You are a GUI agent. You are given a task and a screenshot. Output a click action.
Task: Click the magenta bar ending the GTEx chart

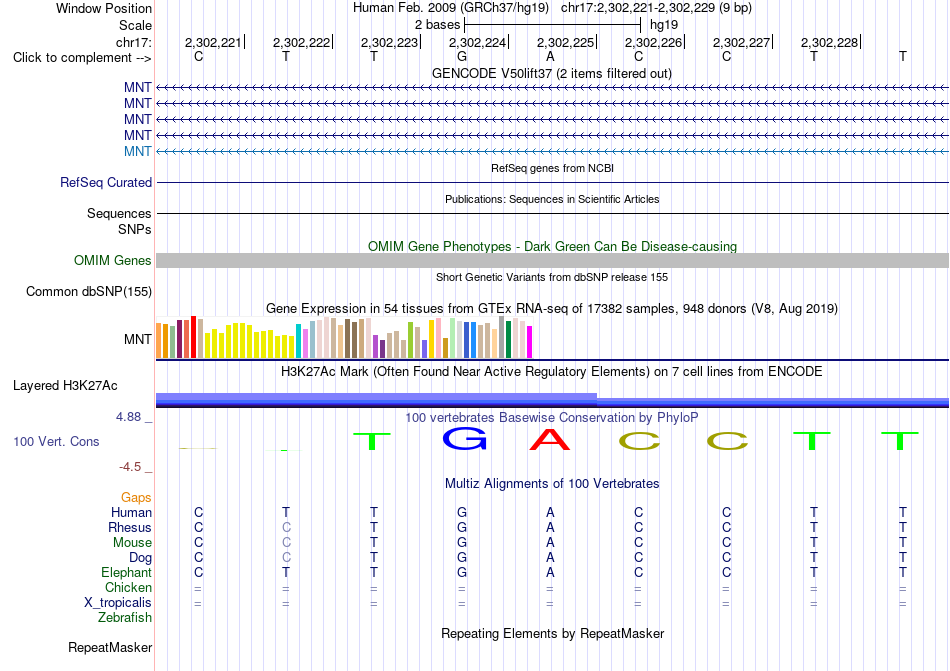pos(530,342)
